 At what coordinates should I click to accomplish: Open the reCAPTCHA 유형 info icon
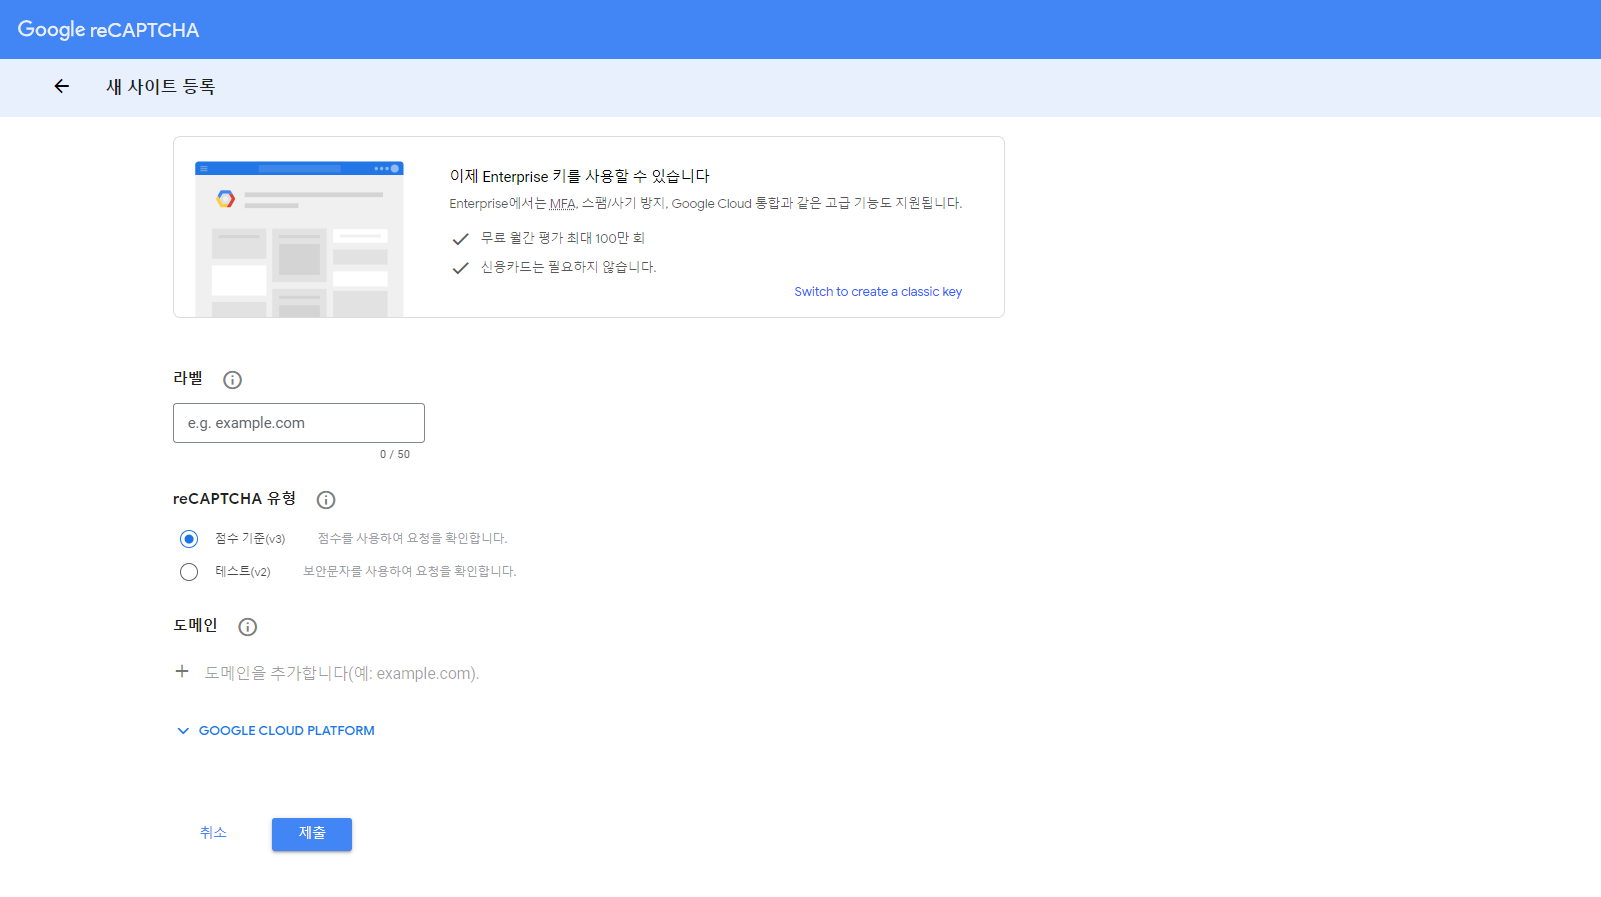(x=326, y=500)
